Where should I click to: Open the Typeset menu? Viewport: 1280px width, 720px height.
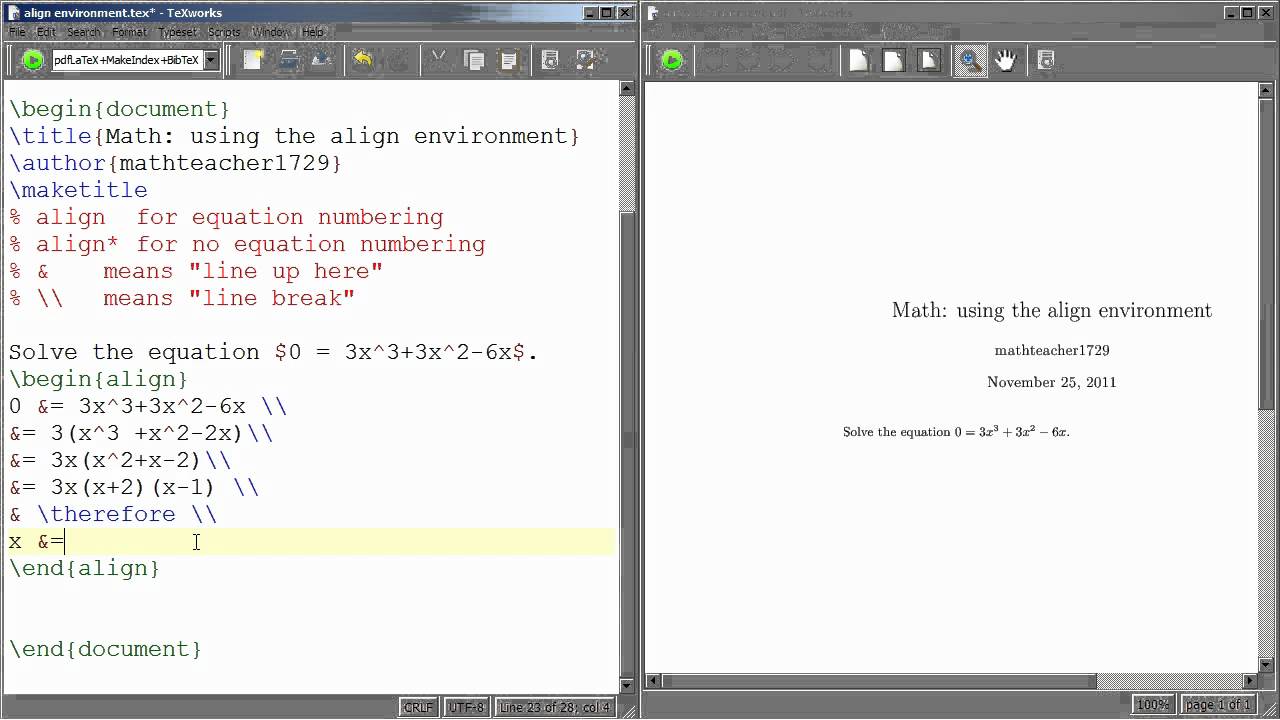[x=178, y=32]
